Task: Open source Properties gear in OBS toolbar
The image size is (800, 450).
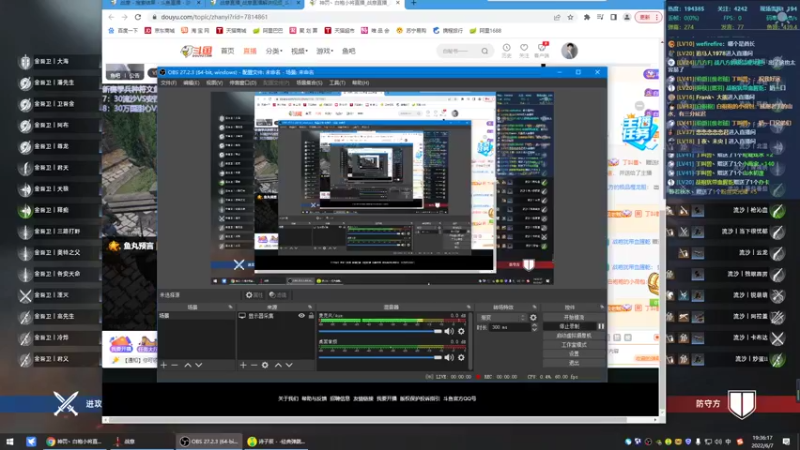Action: (254, 295)
